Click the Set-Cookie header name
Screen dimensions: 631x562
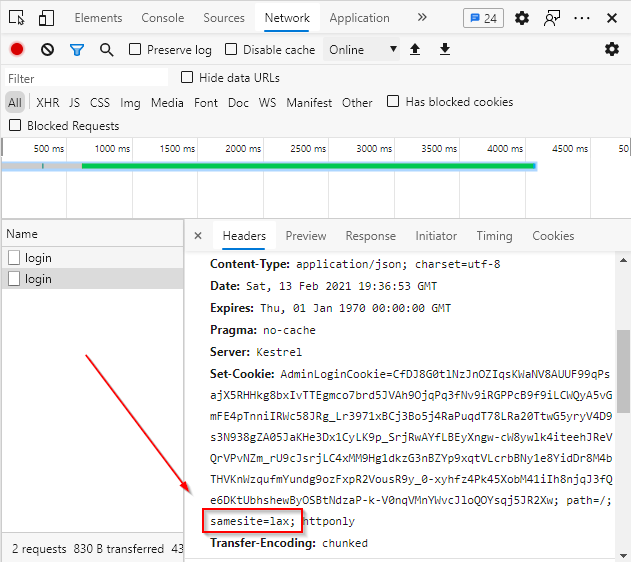(242, 374)
